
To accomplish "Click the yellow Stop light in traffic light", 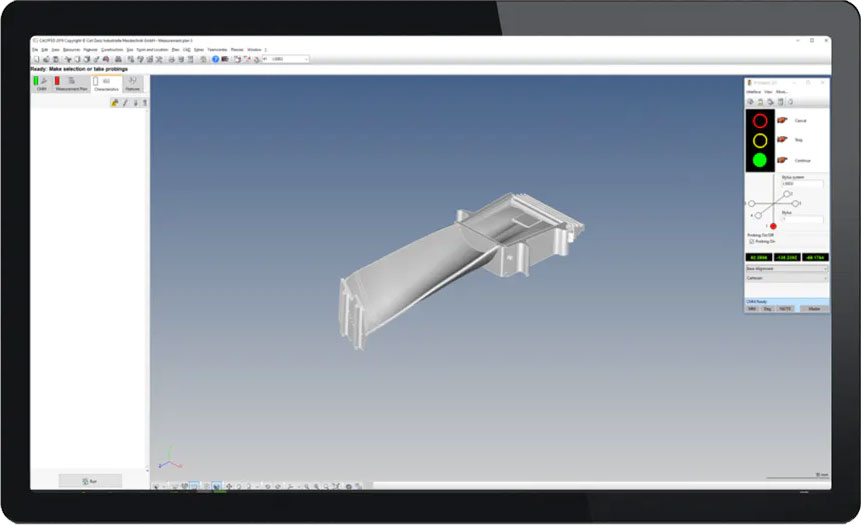I will [x=760, y=141].
